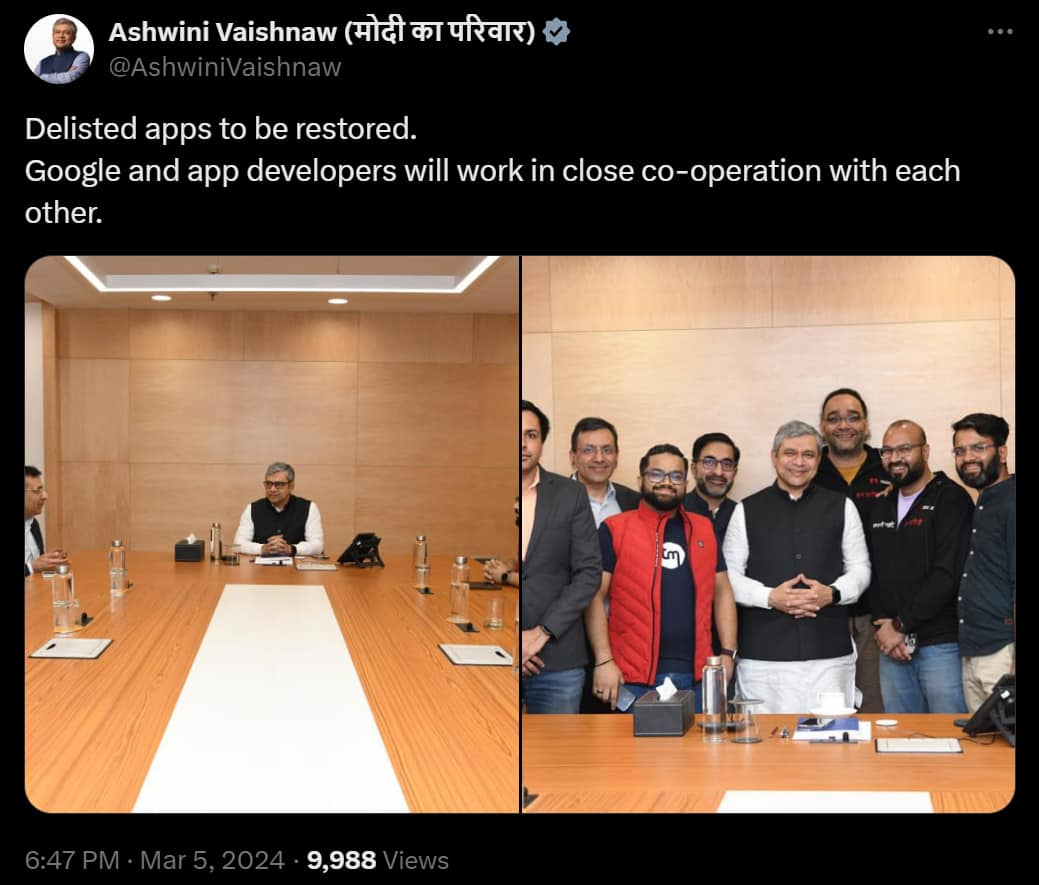Screen dimensions: 1039x885
Task: Click the Hindi text in the display name
Action: tap(439, 32)
